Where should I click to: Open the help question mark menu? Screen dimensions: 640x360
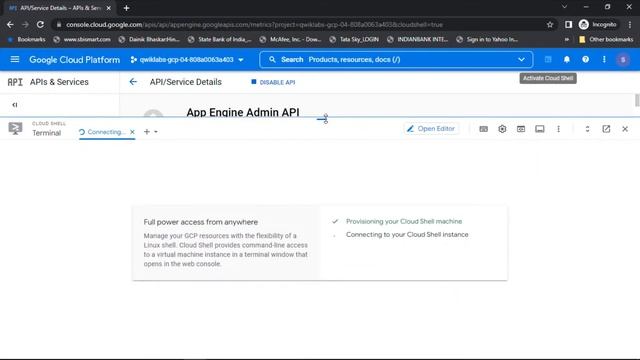[x=585, y=60]
